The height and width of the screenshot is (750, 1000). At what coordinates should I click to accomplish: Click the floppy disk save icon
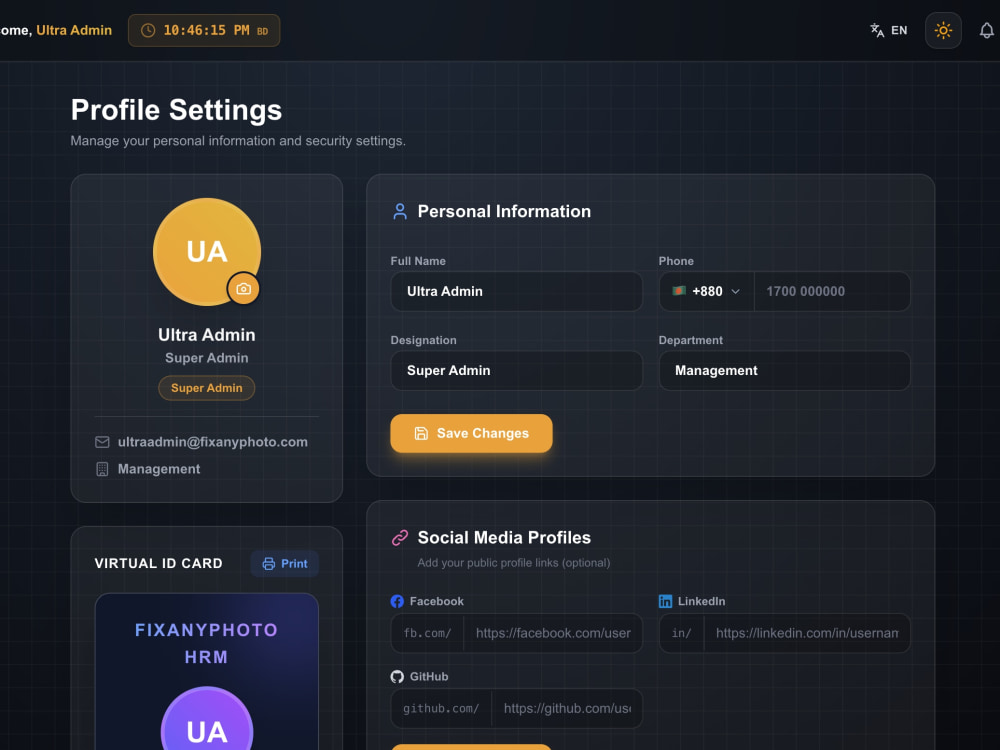pos(421,433)
